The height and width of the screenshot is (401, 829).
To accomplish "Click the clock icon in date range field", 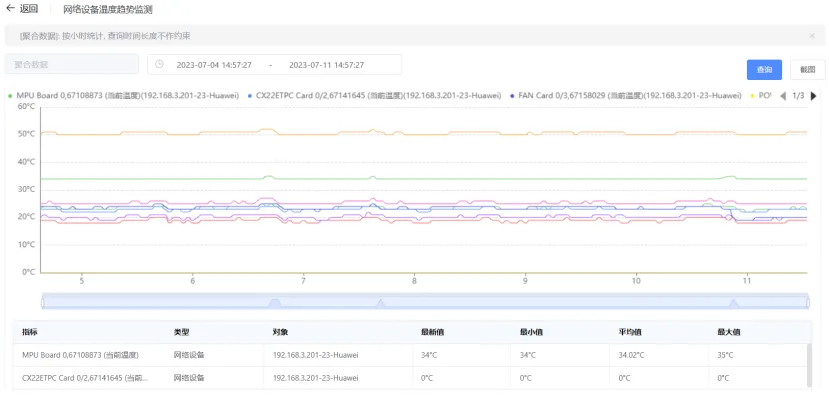I will point(159,65).
